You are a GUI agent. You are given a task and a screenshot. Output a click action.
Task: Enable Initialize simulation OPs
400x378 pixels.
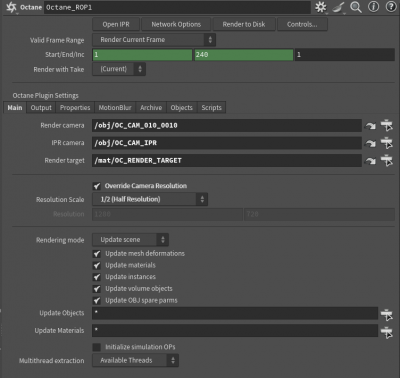click(x=97, y=347)
